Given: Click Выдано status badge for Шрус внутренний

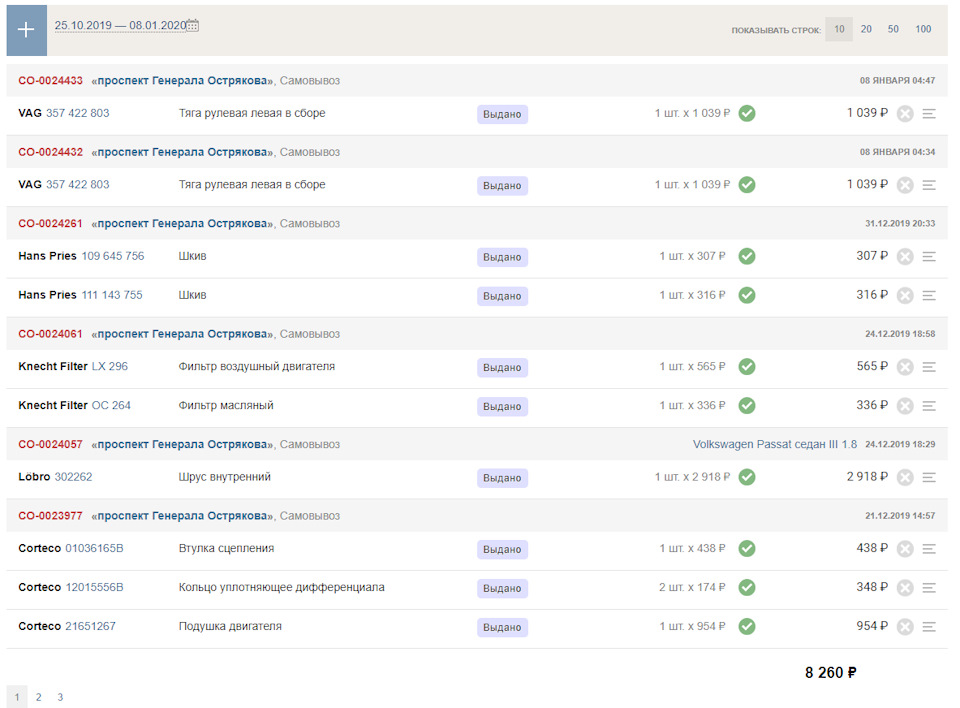Looking at the screenshot, I should 502,478.
